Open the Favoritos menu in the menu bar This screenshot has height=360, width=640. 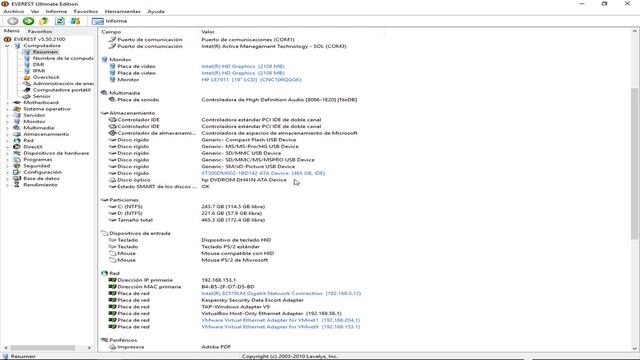[86, 11]
